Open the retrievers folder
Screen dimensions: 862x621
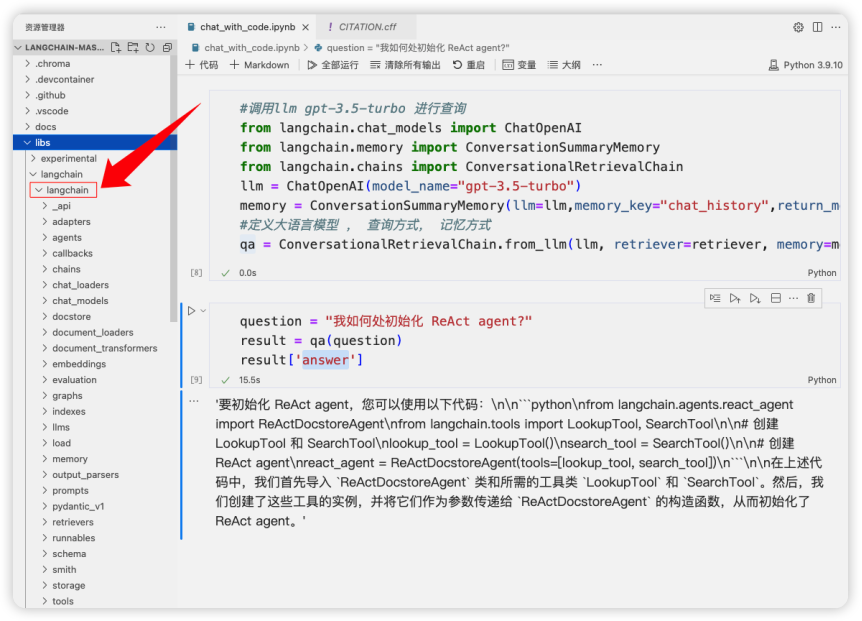[x=95, y=523]
